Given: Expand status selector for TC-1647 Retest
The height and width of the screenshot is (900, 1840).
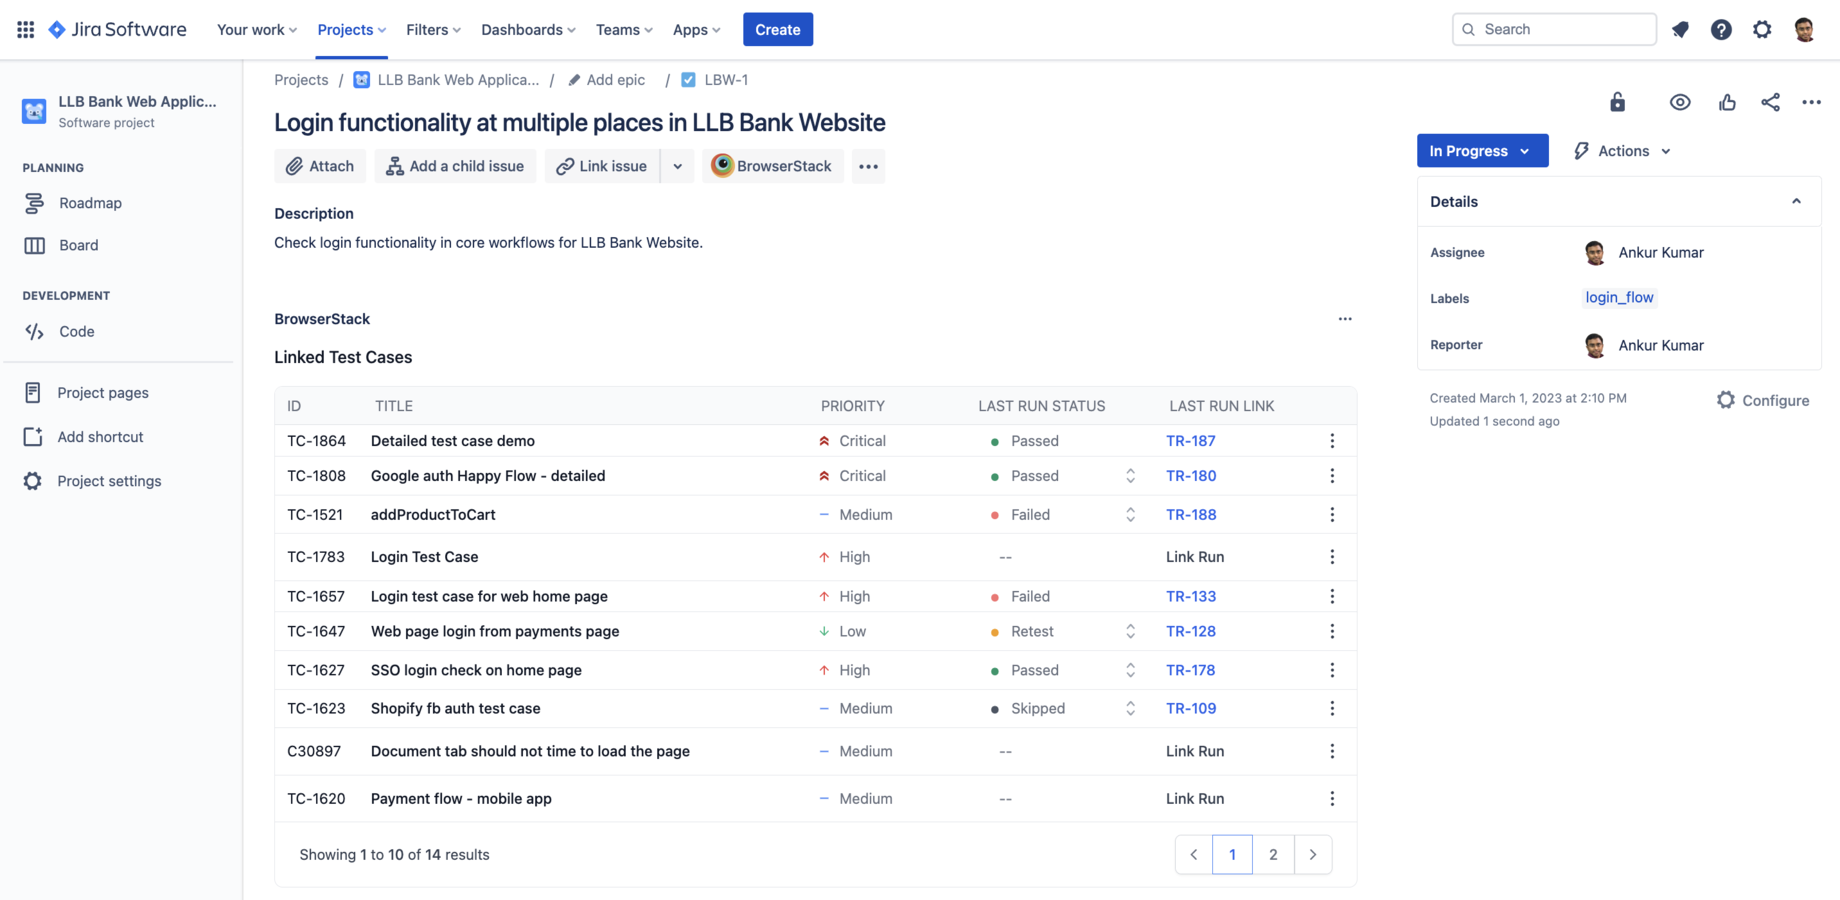Looking at the screenshot, I should 1130,631.
